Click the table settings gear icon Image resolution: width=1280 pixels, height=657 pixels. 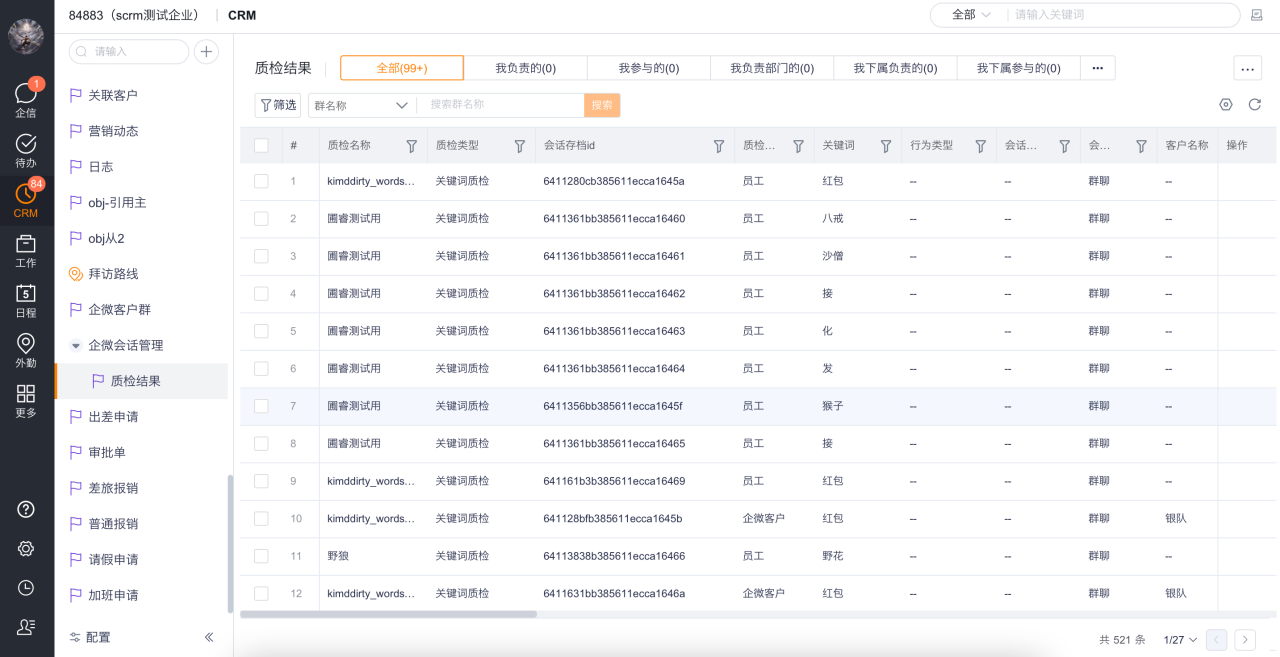click(1226, 104)
